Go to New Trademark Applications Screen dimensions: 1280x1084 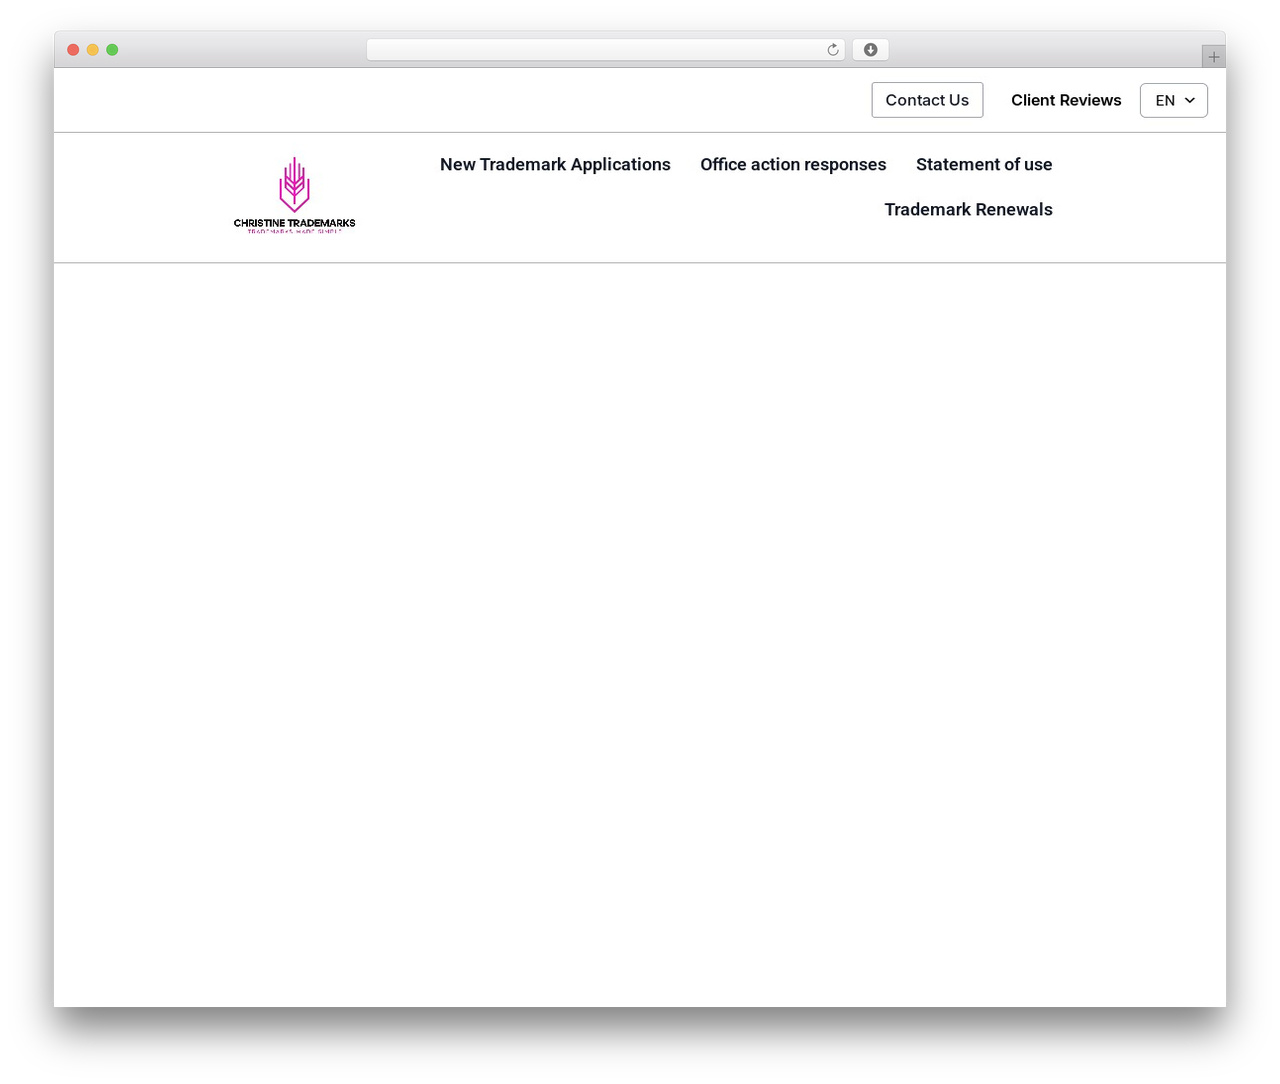(555, 164)
